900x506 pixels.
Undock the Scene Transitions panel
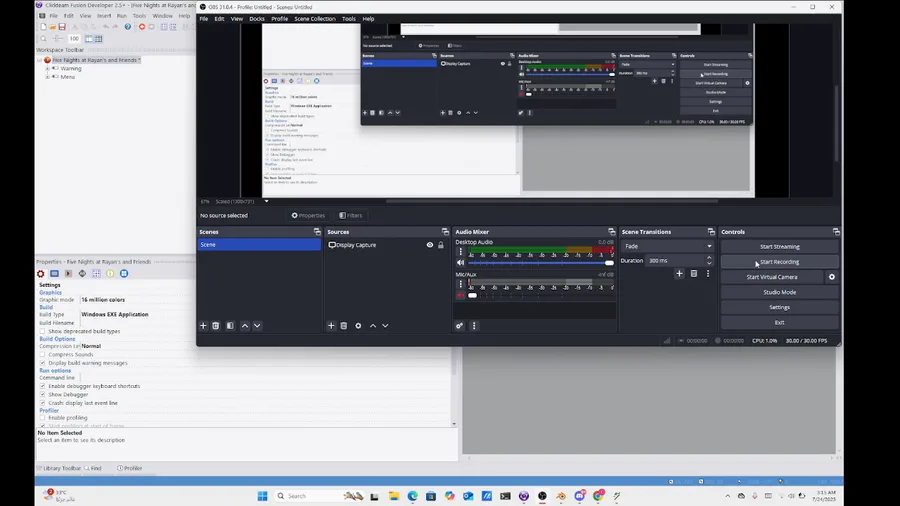712,232
